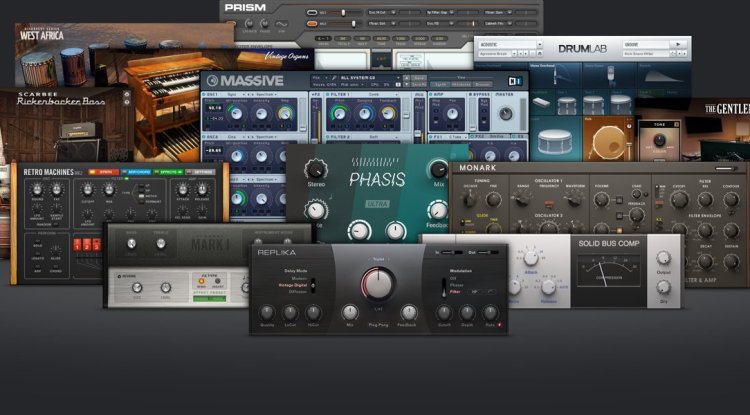Click the top row slider in Prism
750x415 pixels.
coord(345,12)
